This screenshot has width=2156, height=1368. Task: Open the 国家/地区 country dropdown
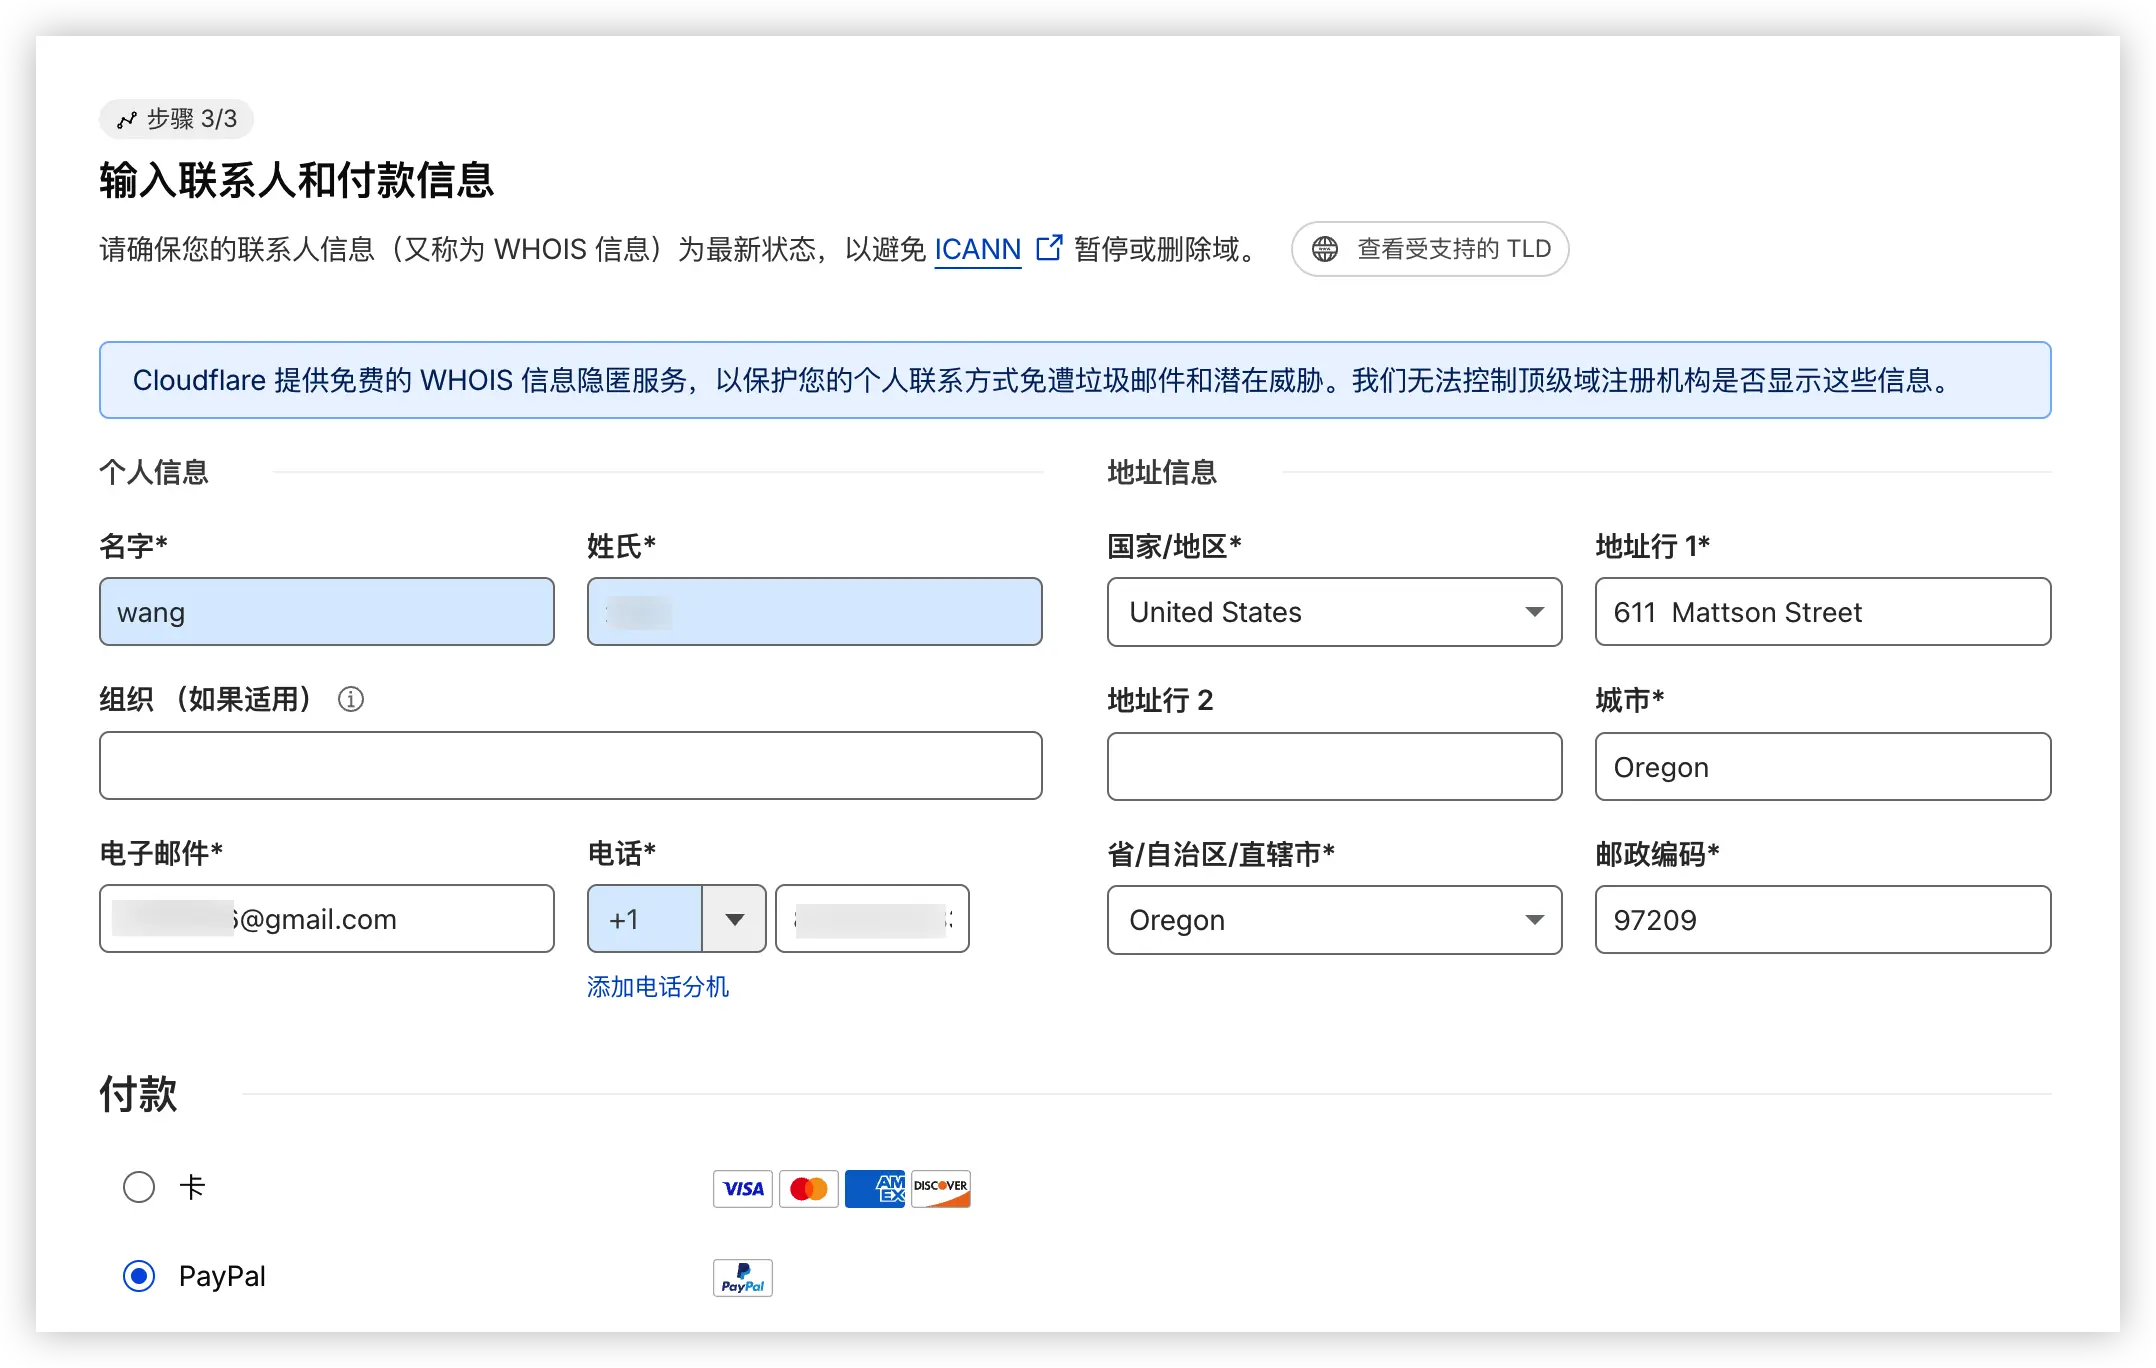pos(1333,612)
